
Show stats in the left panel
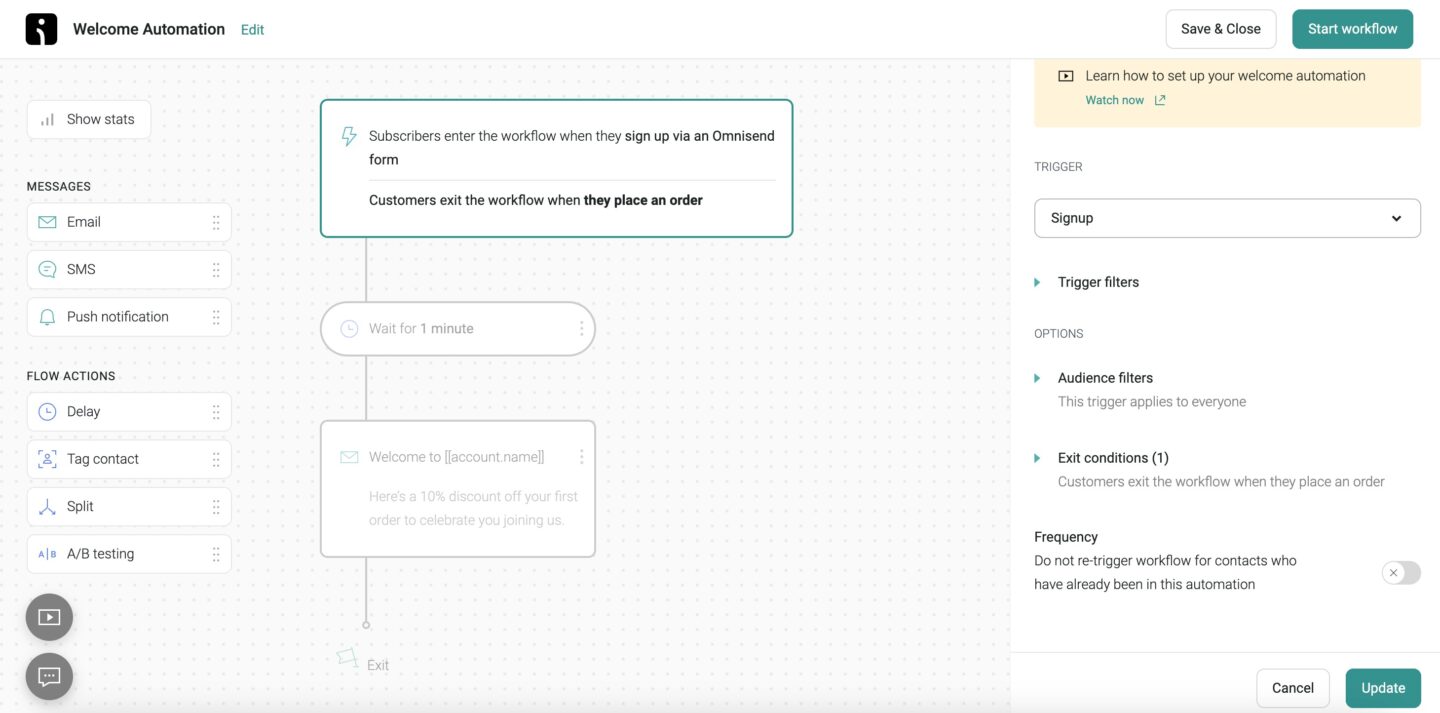coord(89,118)
